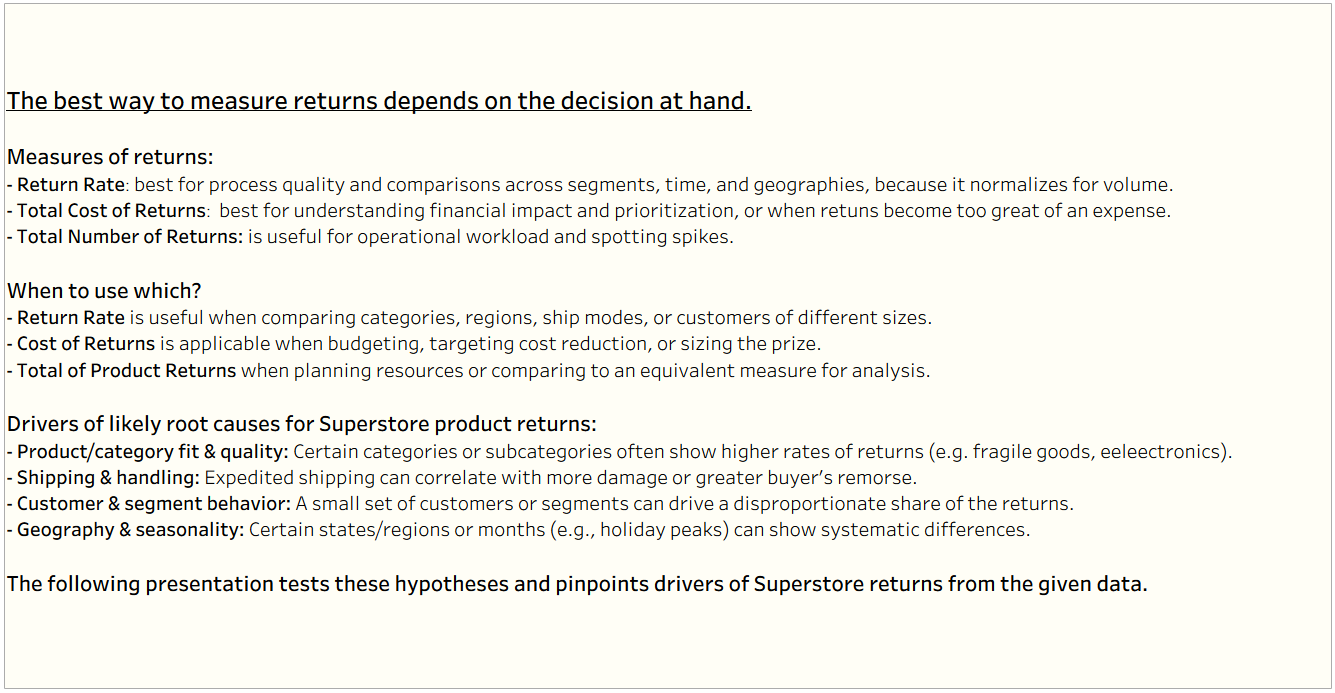The height and width of the screenshot is (693, 1335).
Task: Select the bold 'Cost of Returns' label
Action: pos(86,344)
